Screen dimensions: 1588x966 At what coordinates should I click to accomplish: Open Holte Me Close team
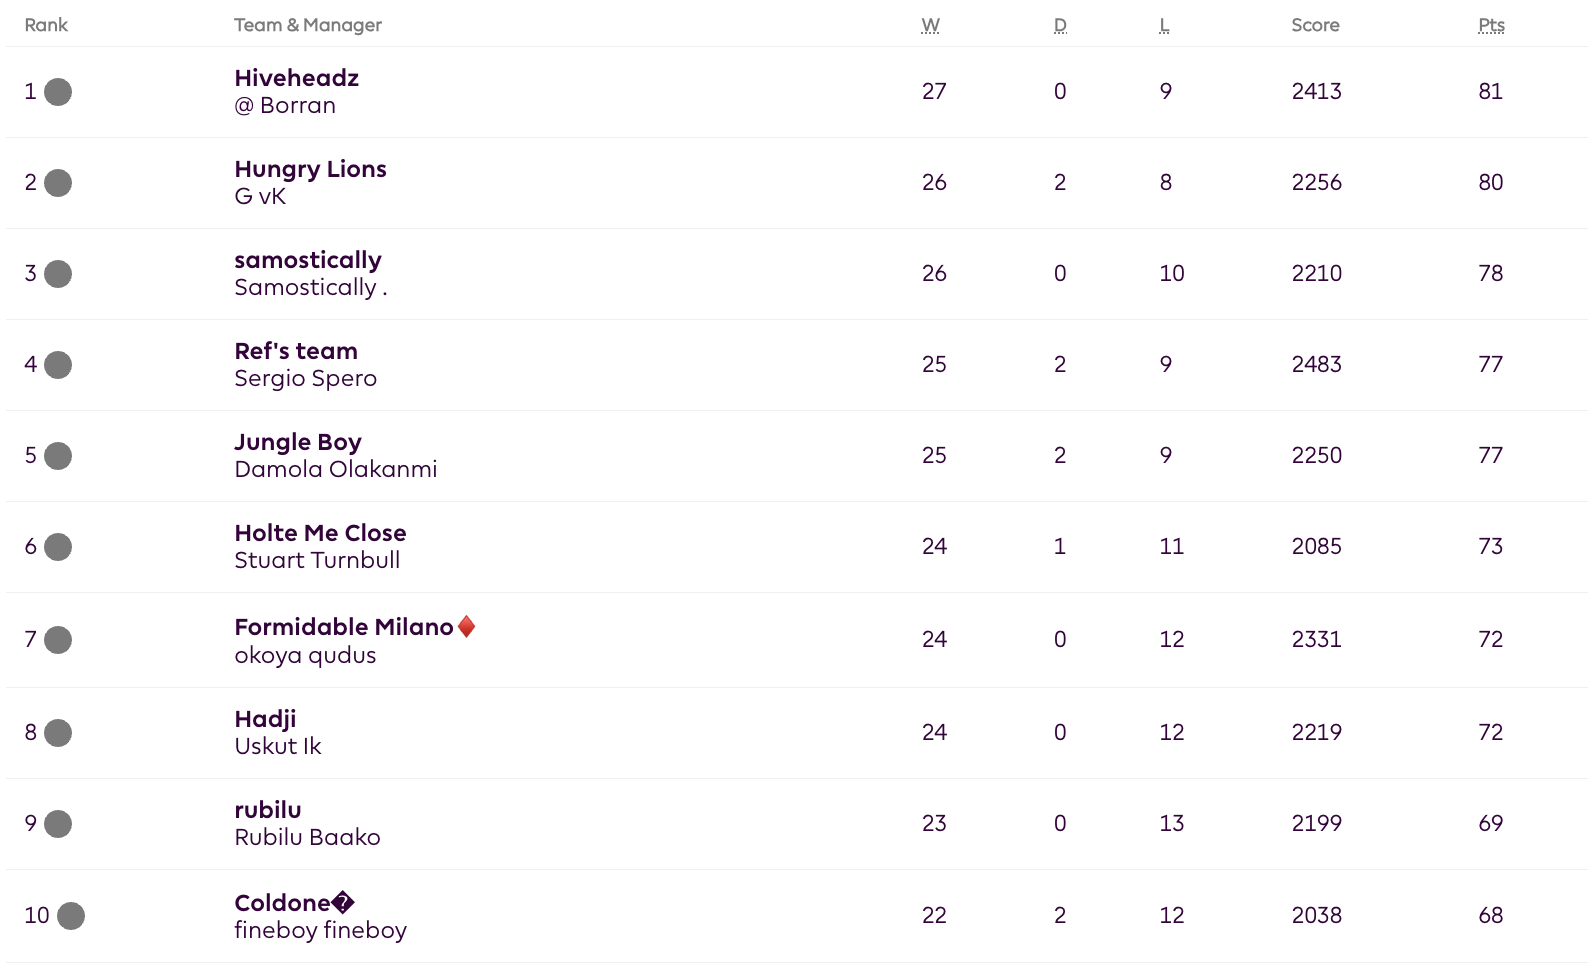[320, 533]
